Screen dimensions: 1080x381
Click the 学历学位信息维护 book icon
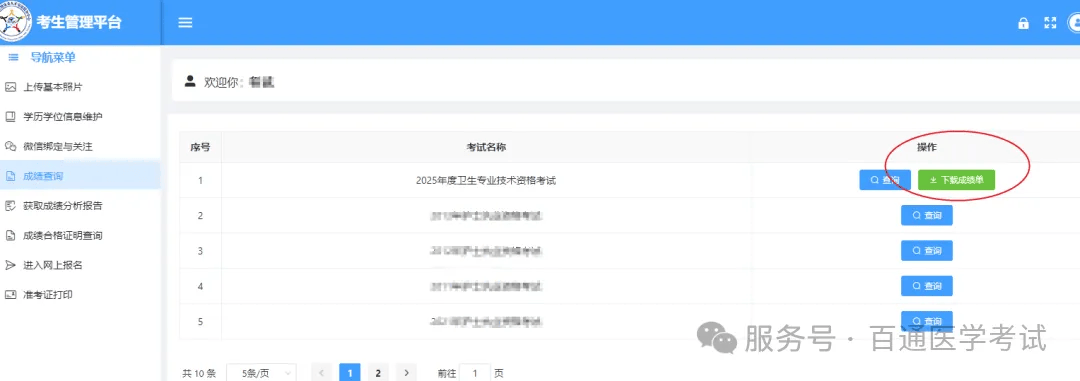click(x=10, y=116)
